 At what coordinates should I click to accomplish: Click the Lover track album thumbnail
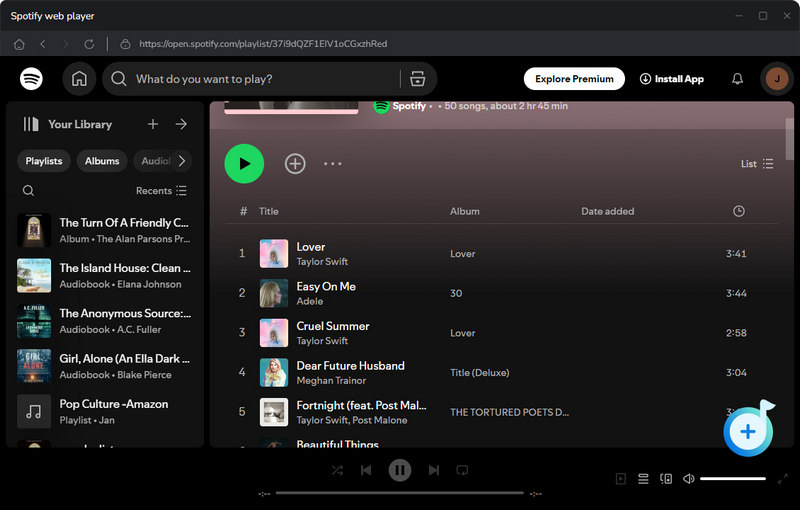click(x=274, y=253)
